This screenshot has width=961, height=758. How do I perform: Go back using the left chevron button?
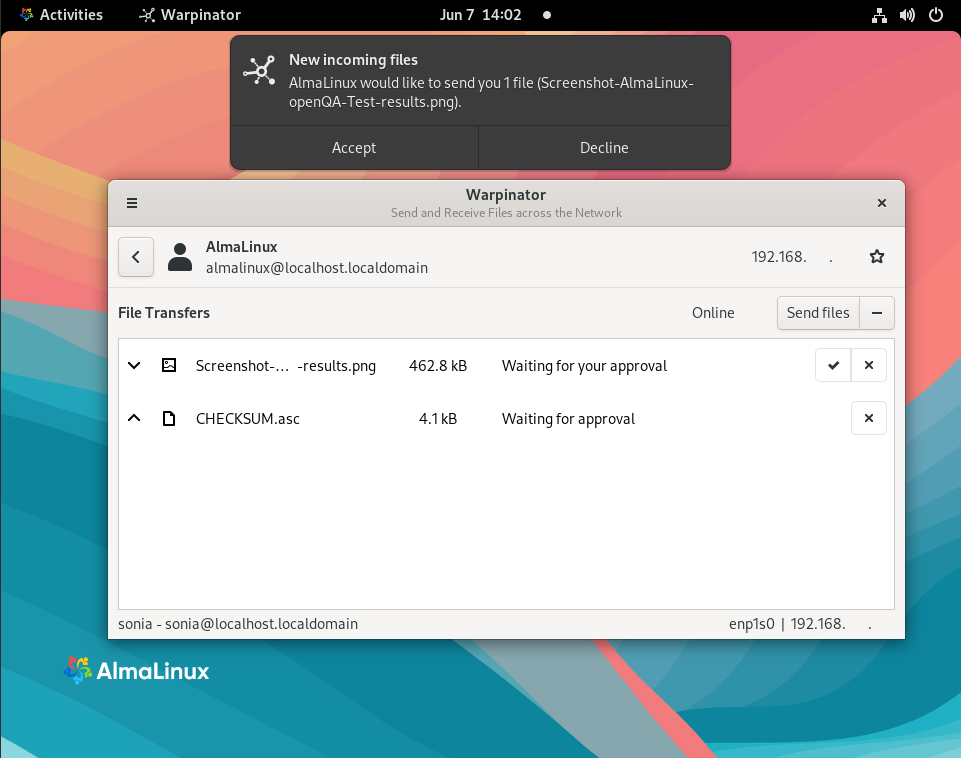136,257
